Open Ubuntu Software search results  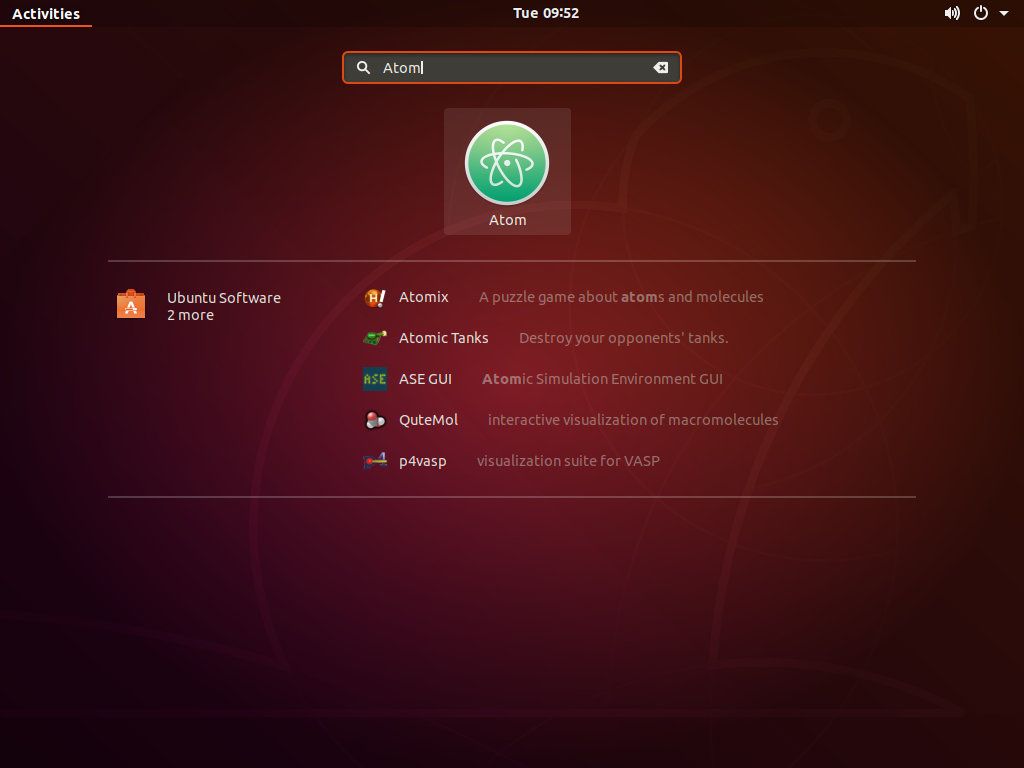tap(223, 297)
